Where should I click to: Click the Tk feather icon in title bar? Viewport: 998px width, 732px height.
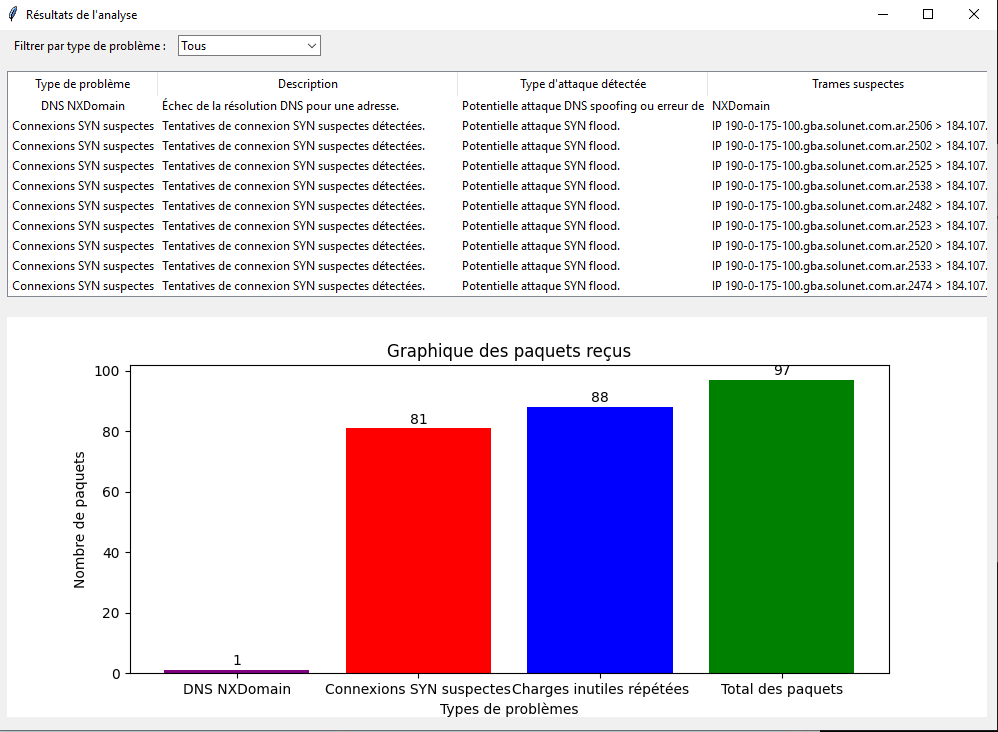pos(13,14)
